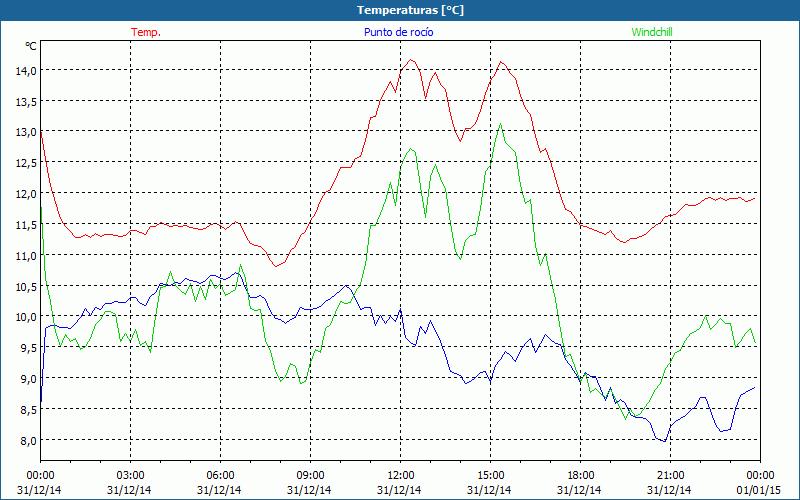This screenshot has height=500, width=800.
Task: Click the 10,5 y-axis value
Action: [x=26, y=286]
